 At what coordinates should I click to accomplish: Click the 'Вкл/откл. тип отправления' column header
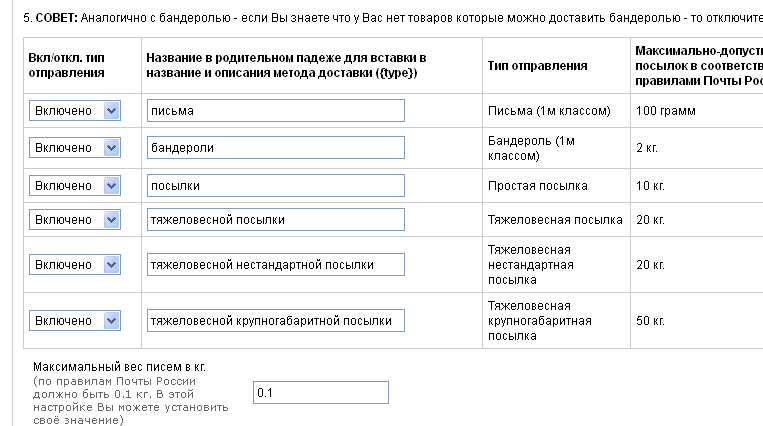pyautogui.click(x=67, y=65)
